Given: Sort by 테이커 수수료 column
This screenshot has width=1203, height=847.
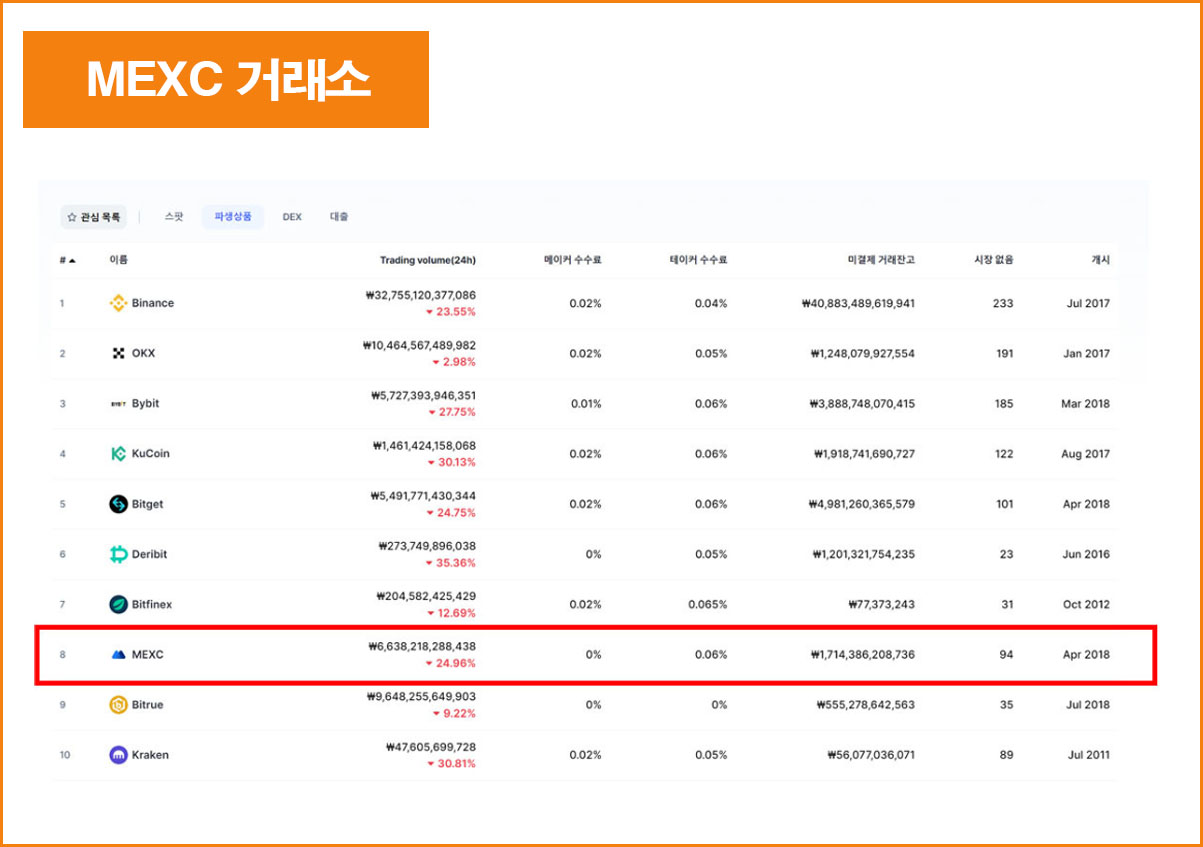Looking at the screenshot, I should 698,260.
